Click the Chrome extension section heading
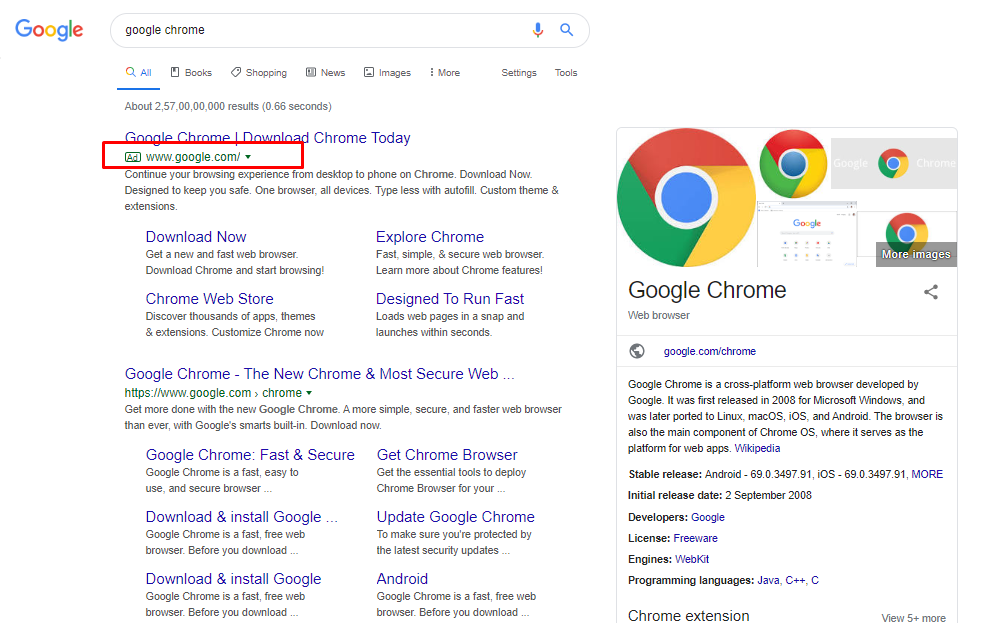Screen dimensions: 999x623 pos(689,615)
